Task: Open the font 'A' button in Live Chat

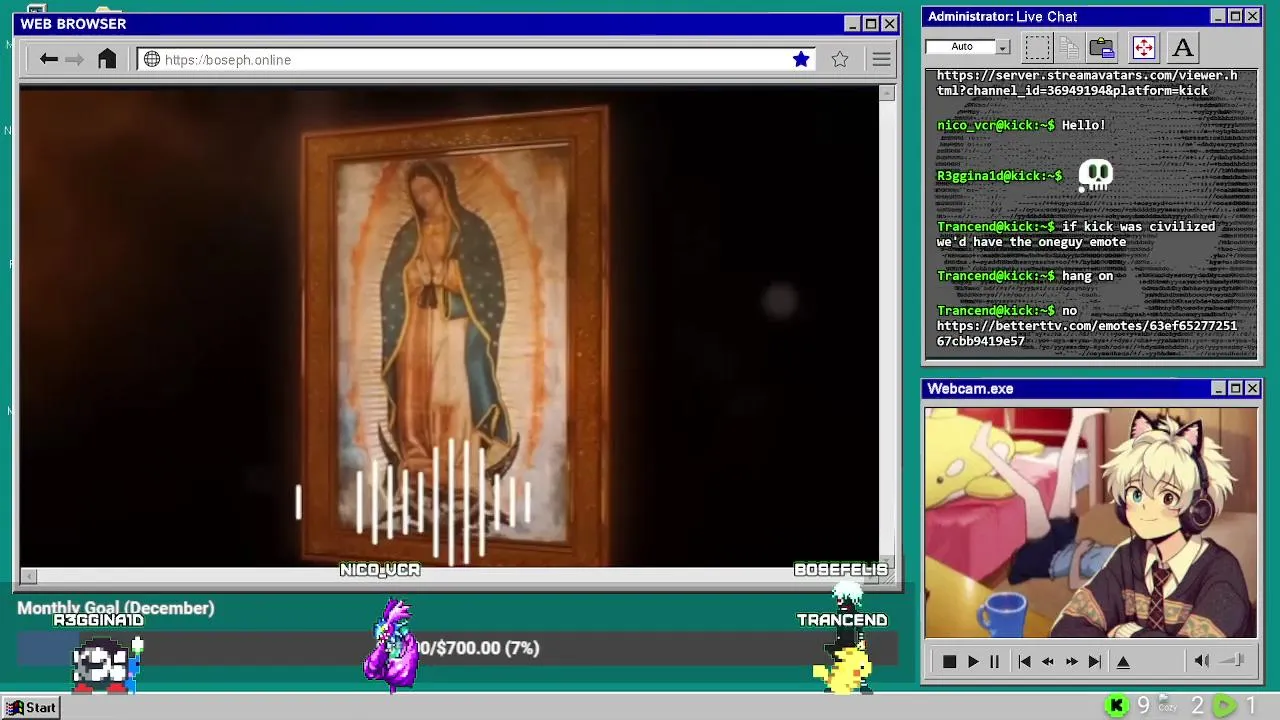Action: pyautogui.click(x=1183, y=47)
